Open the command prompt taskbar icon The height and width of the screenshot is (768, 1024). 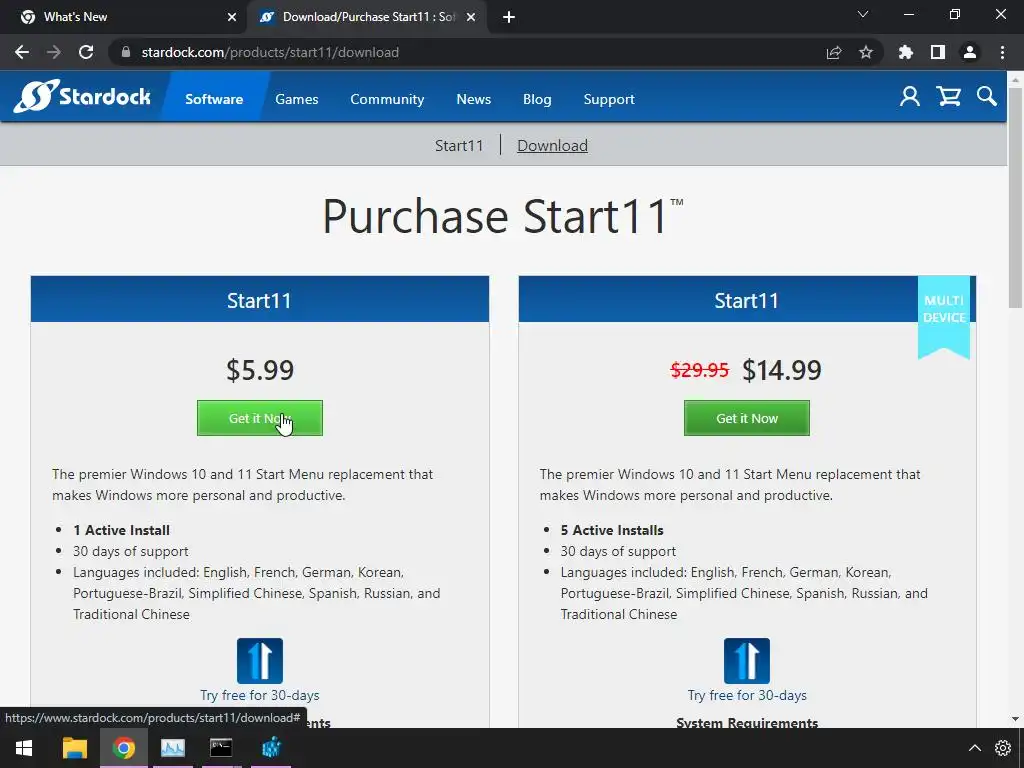221,748
